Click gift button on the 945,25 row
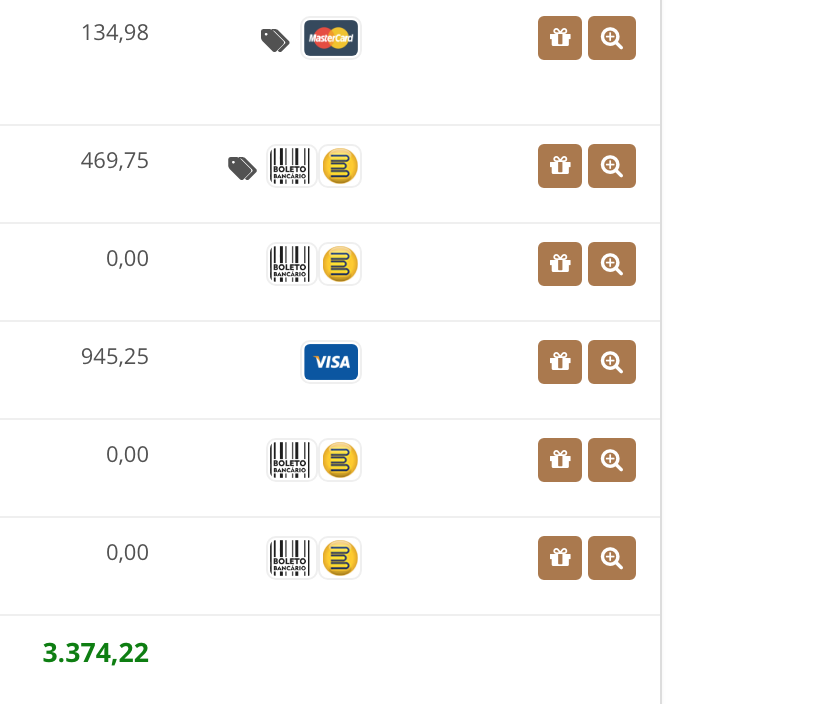The image size is (818, 704). click(x=560, y=362)
